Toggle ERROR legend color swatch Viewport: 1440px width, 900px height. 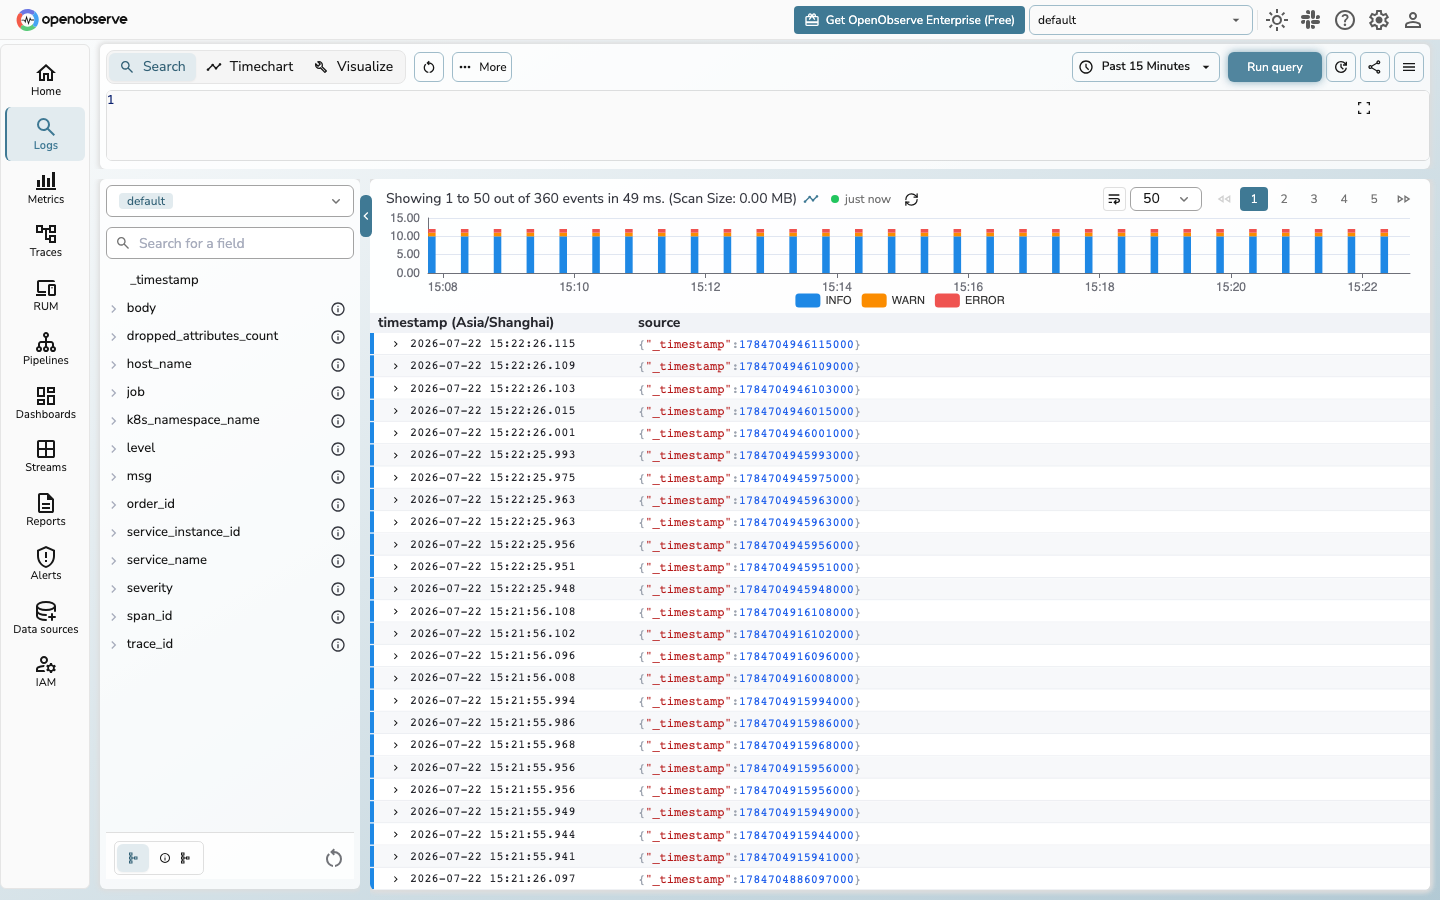(947, 301)
